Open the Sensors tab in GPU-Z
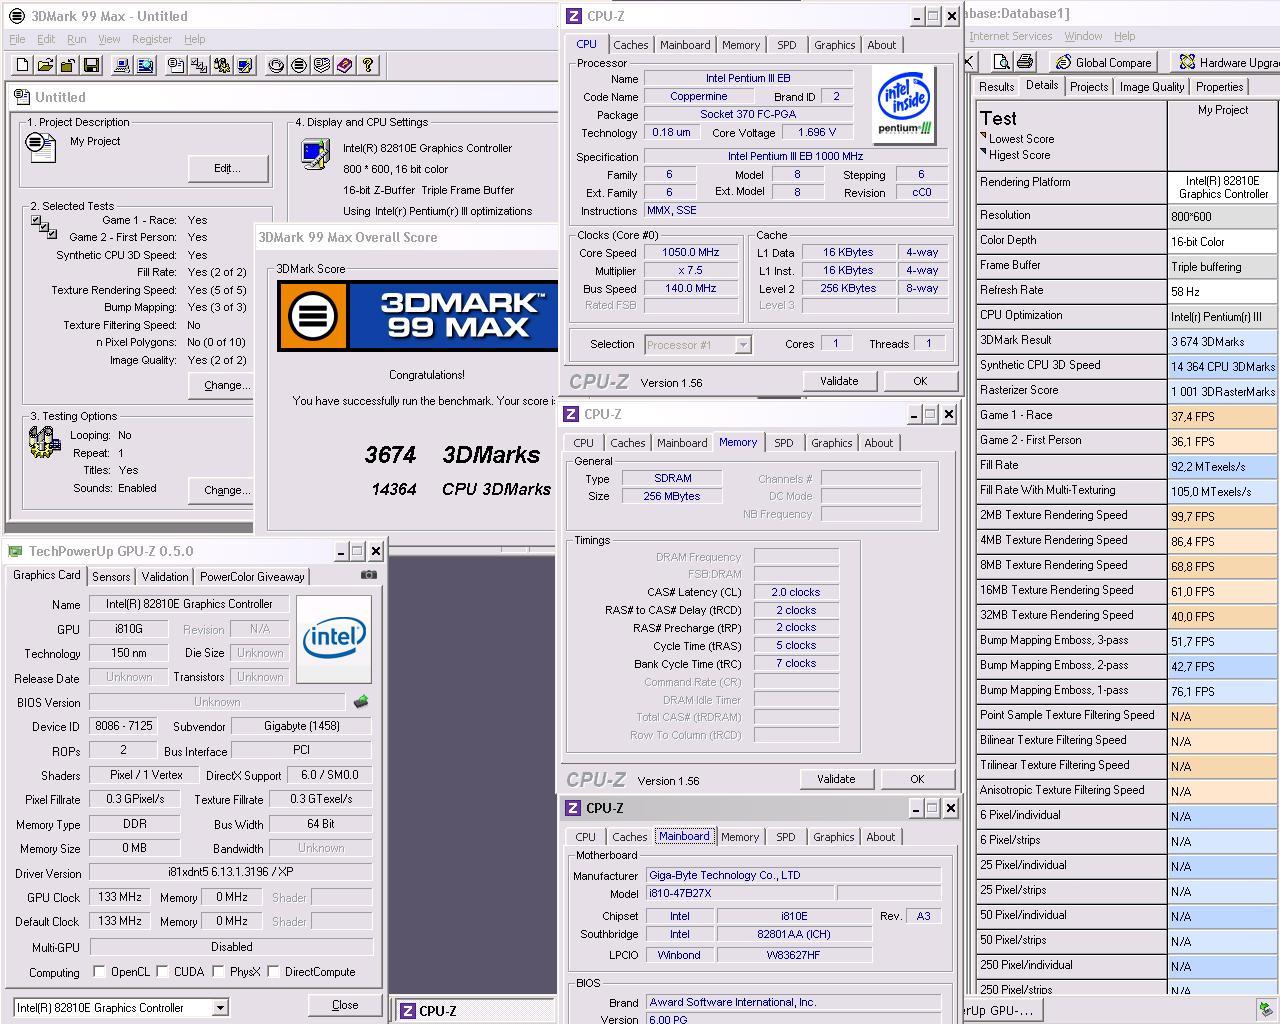 tap(111, 577)
